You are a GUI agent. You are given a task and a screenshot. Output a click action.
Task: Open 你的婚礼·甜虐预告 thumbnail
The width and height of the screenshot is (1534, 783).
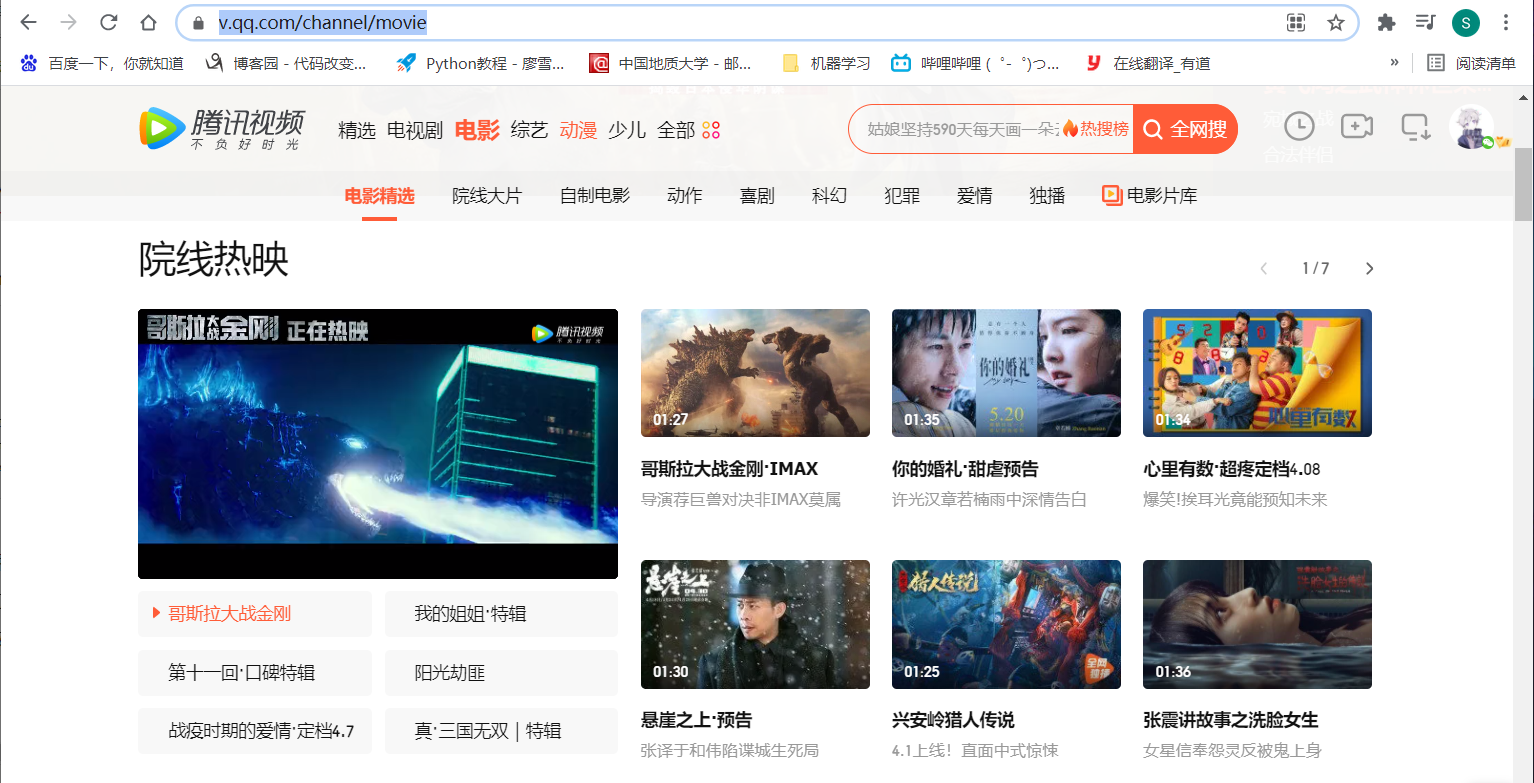tap(1006, 373)
